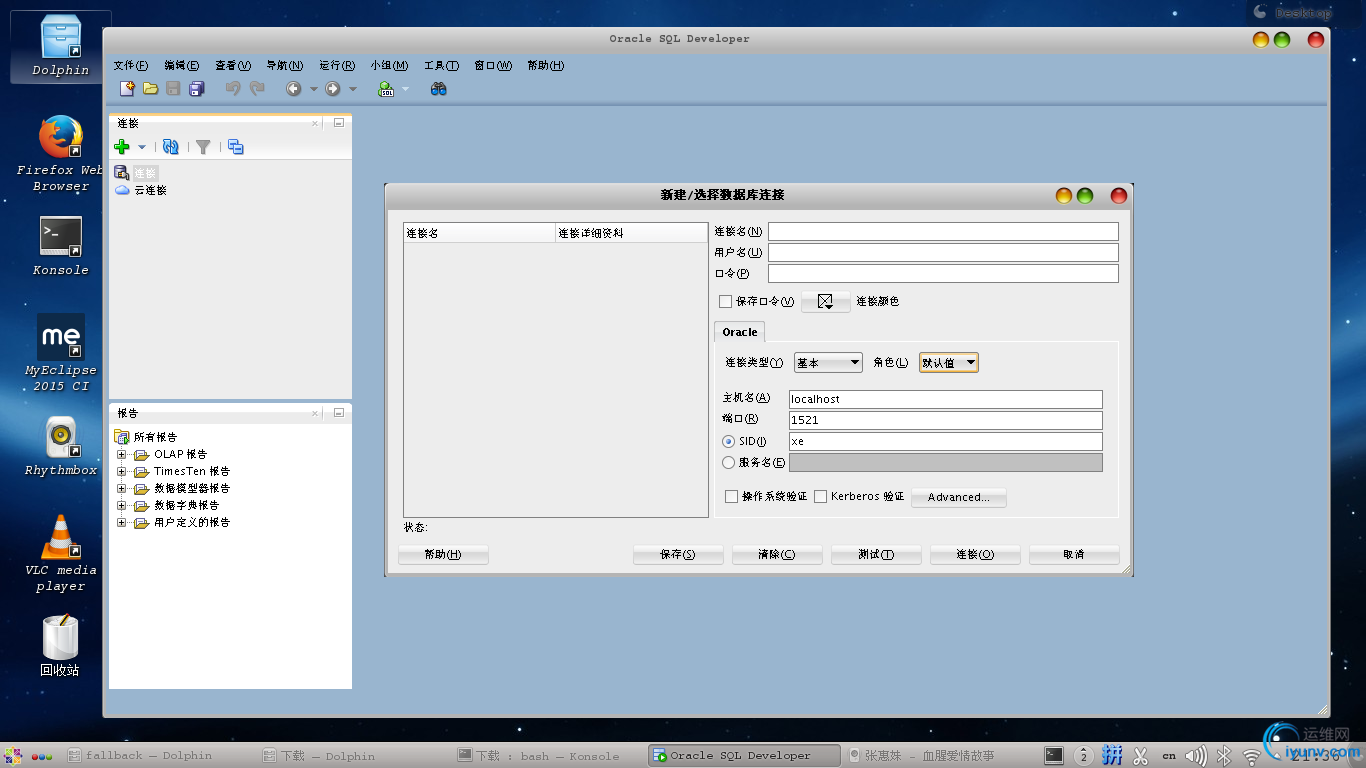
Task: Open the 运行(R) menu
Action: point(337,65)
